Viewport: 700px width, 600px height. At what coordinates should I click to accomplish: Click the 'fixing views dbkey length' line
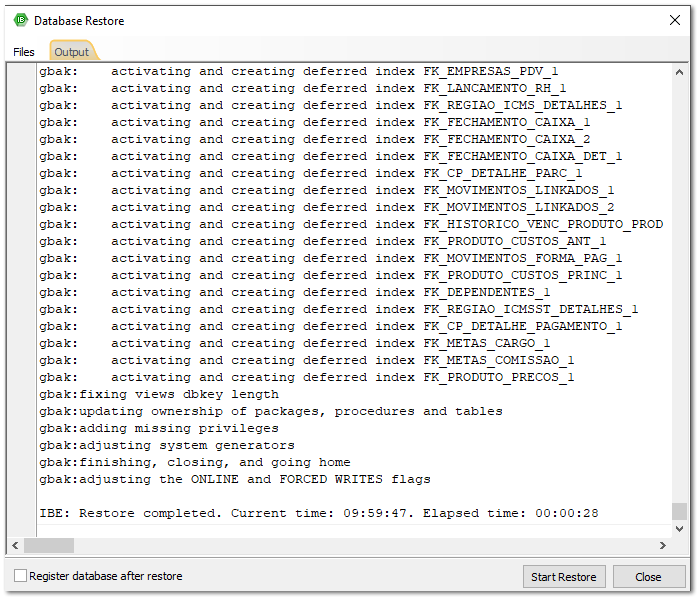(x=159, y=394)
